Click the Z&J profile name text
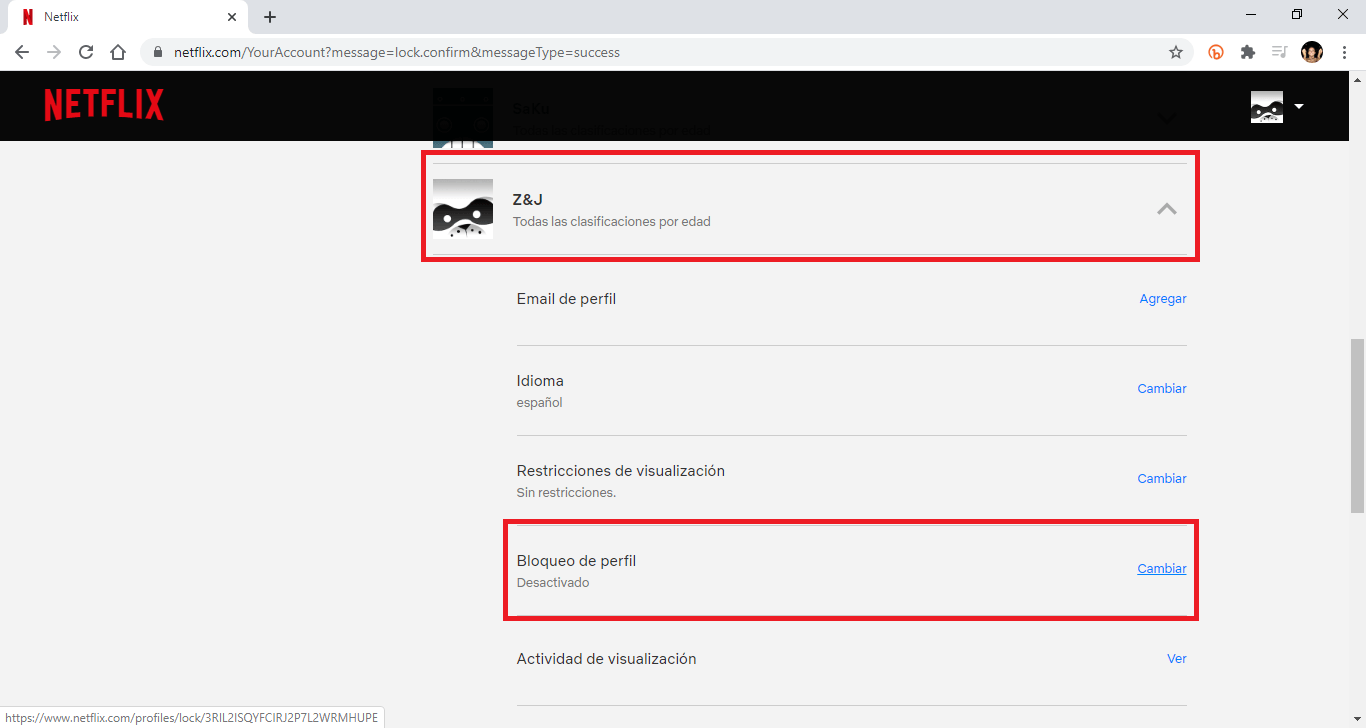The width and height of the screenshot is (1366, 728). pyautogui.click(x=528, y=200)
